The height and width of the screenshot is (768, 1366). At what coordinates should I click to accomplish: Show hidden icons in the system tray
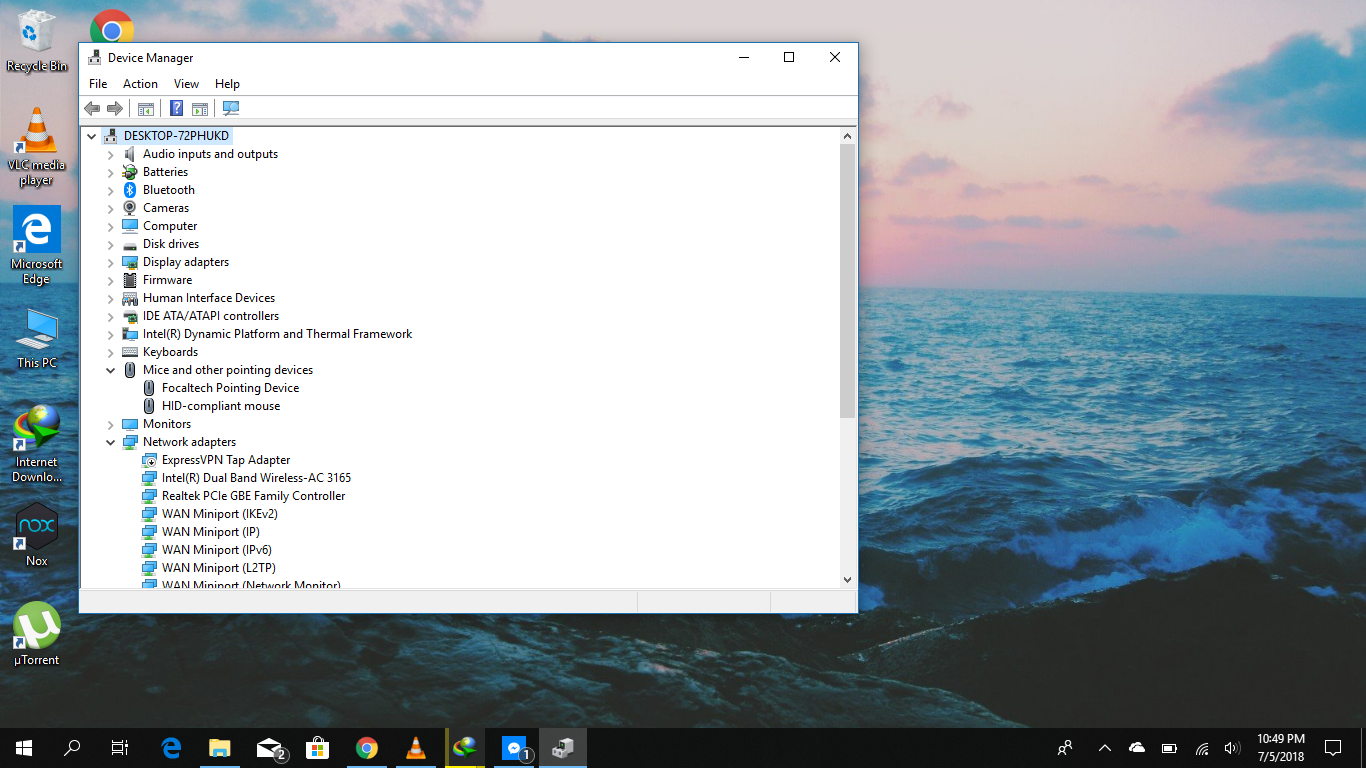[x=1105, y=748]
